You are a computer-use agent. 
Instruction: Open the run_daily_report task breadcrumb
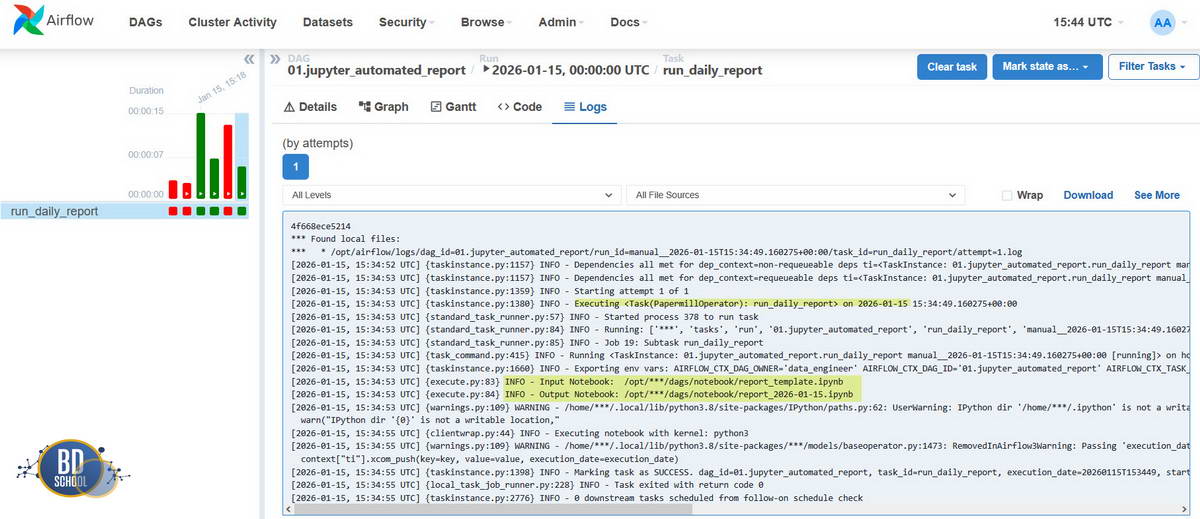712,71
